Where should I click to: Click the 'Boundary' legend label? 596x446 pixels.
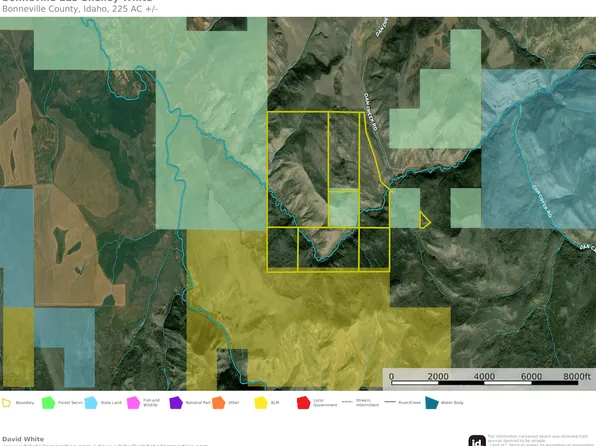tap(25, 403)
